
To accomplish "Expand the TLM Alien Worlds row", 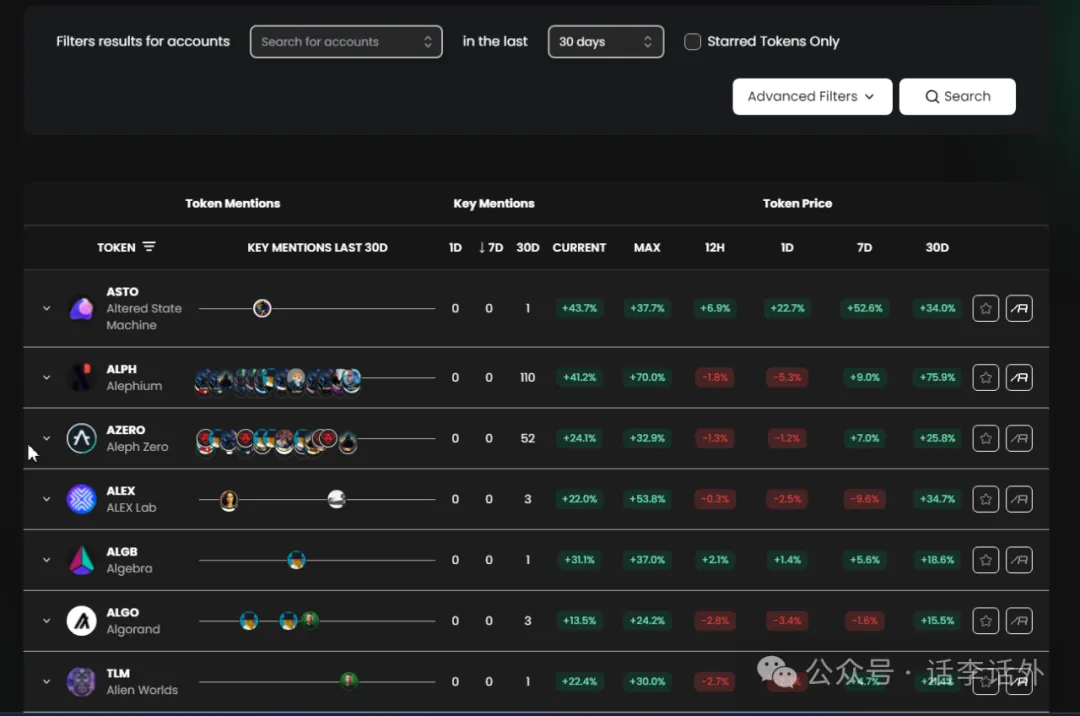I will pyautogui.click(x=46, y=682).
